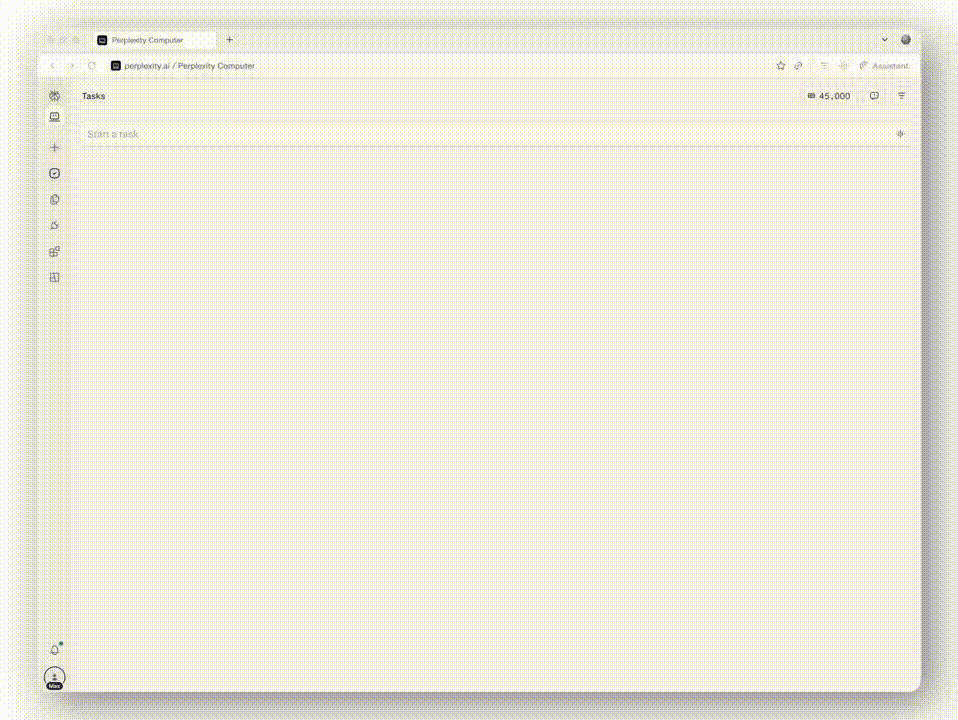Click the Perplexity logo in the sidebar
The width and height of the screenshot is (958, 720).
pyautogui.click(x=54, y=96)
